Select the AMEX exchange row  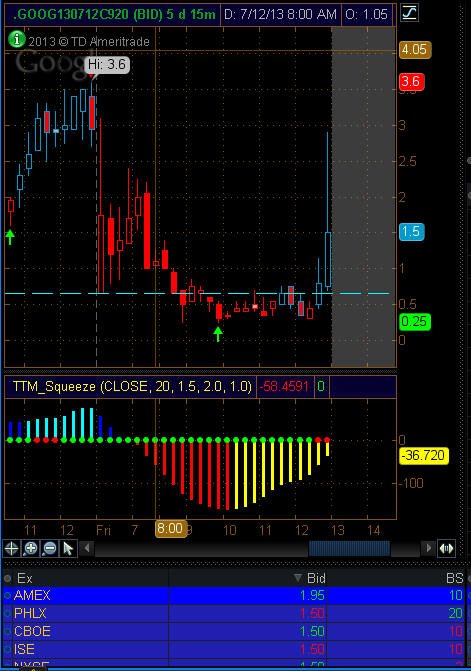tap(235, 595)
